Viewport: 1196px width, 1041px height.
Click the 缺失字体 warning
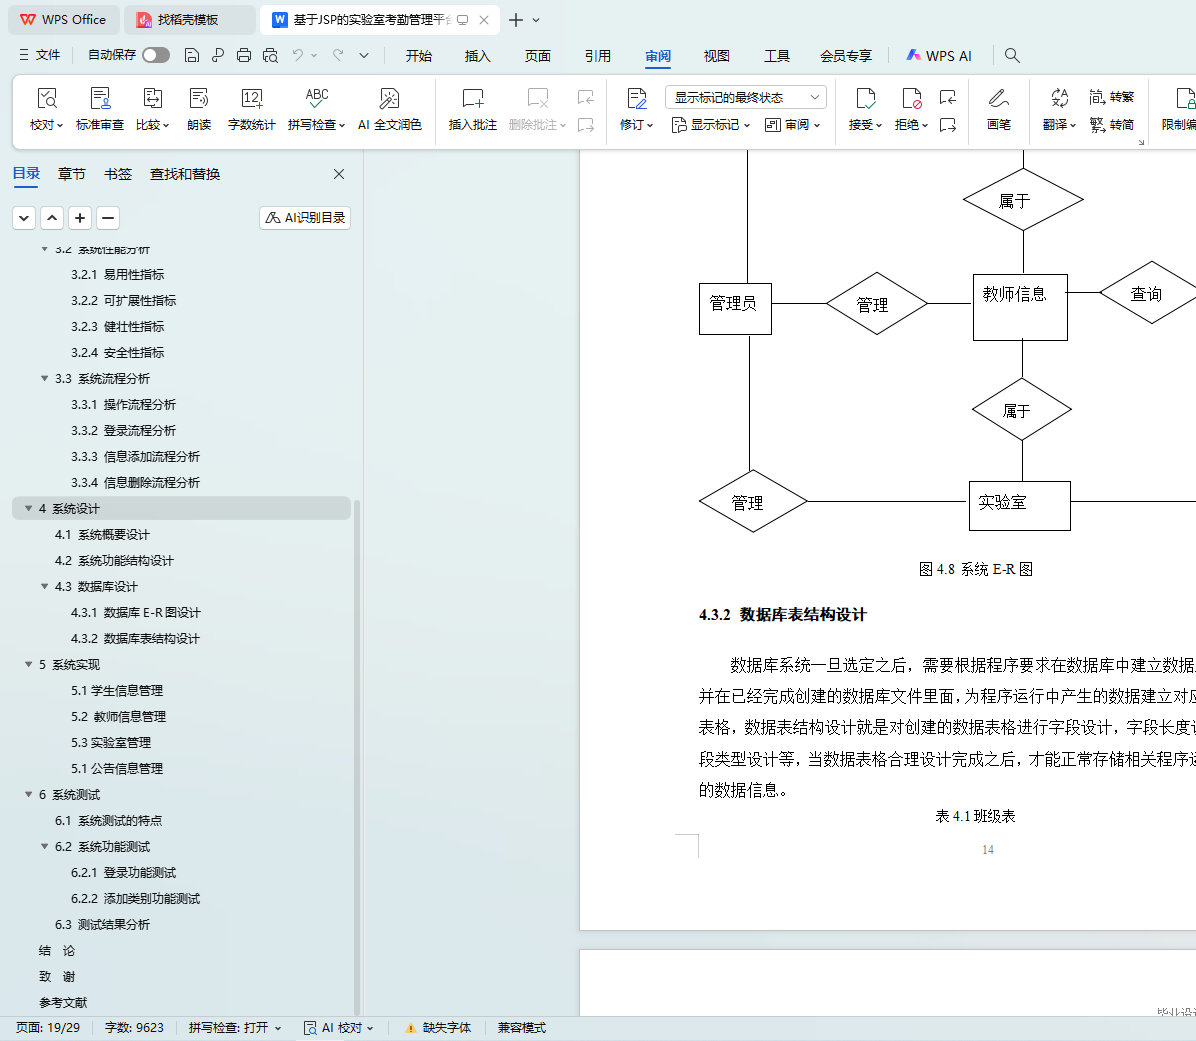click(x=438, y=1028)
